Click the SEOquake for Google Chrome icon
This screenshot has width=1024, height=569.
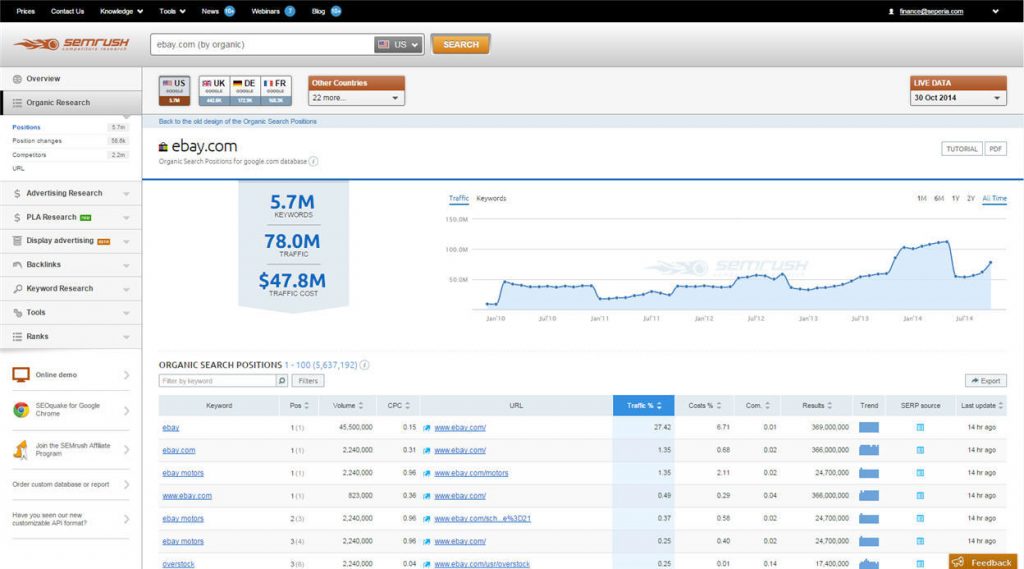coord(21,409)
